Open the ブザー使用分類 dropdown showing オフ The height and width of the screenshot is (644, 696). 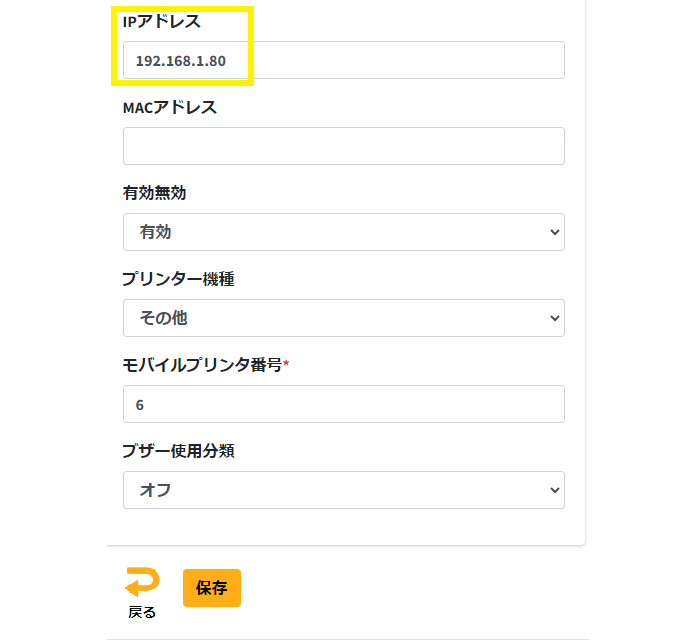(x=343, y=490)
